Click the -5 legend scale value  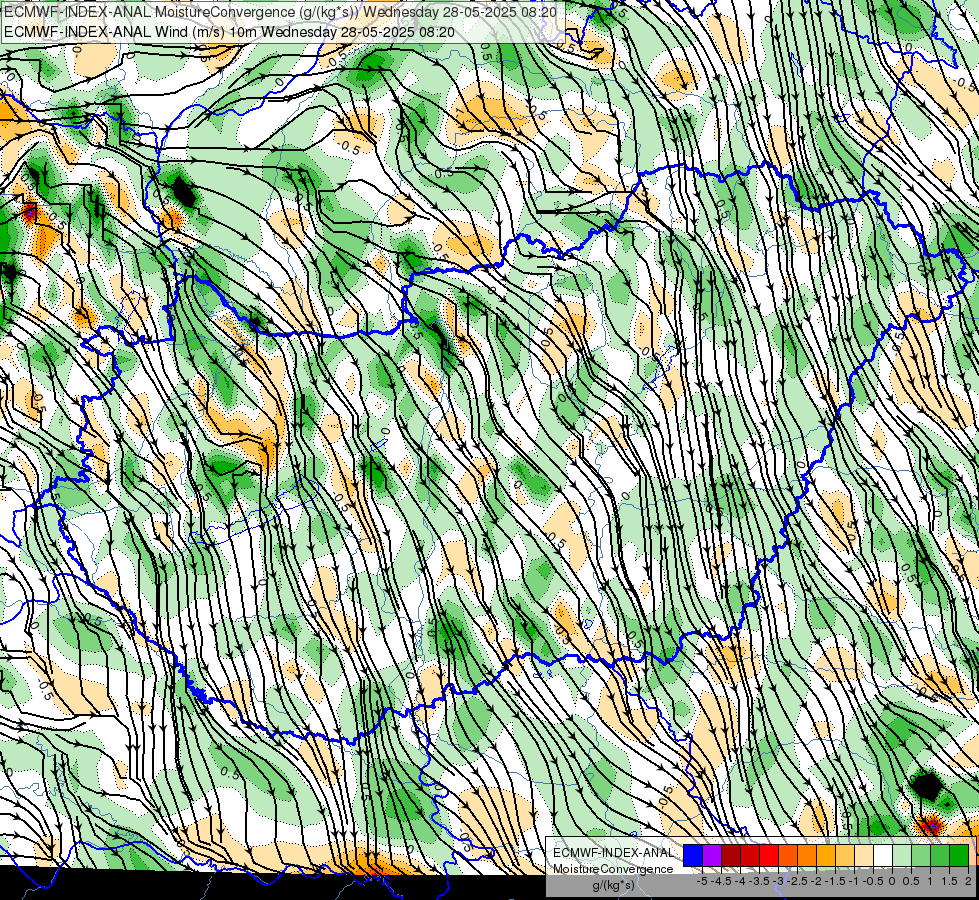[x=702, y=881]
